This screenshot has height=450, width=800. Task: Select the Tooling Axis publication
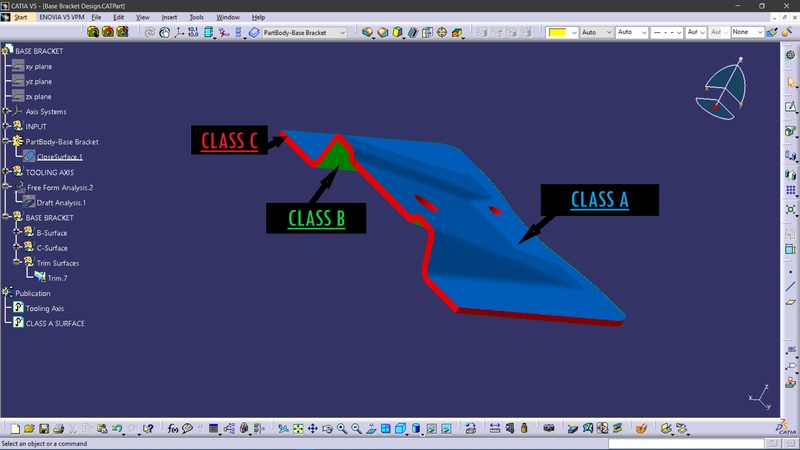click(45, 308)
